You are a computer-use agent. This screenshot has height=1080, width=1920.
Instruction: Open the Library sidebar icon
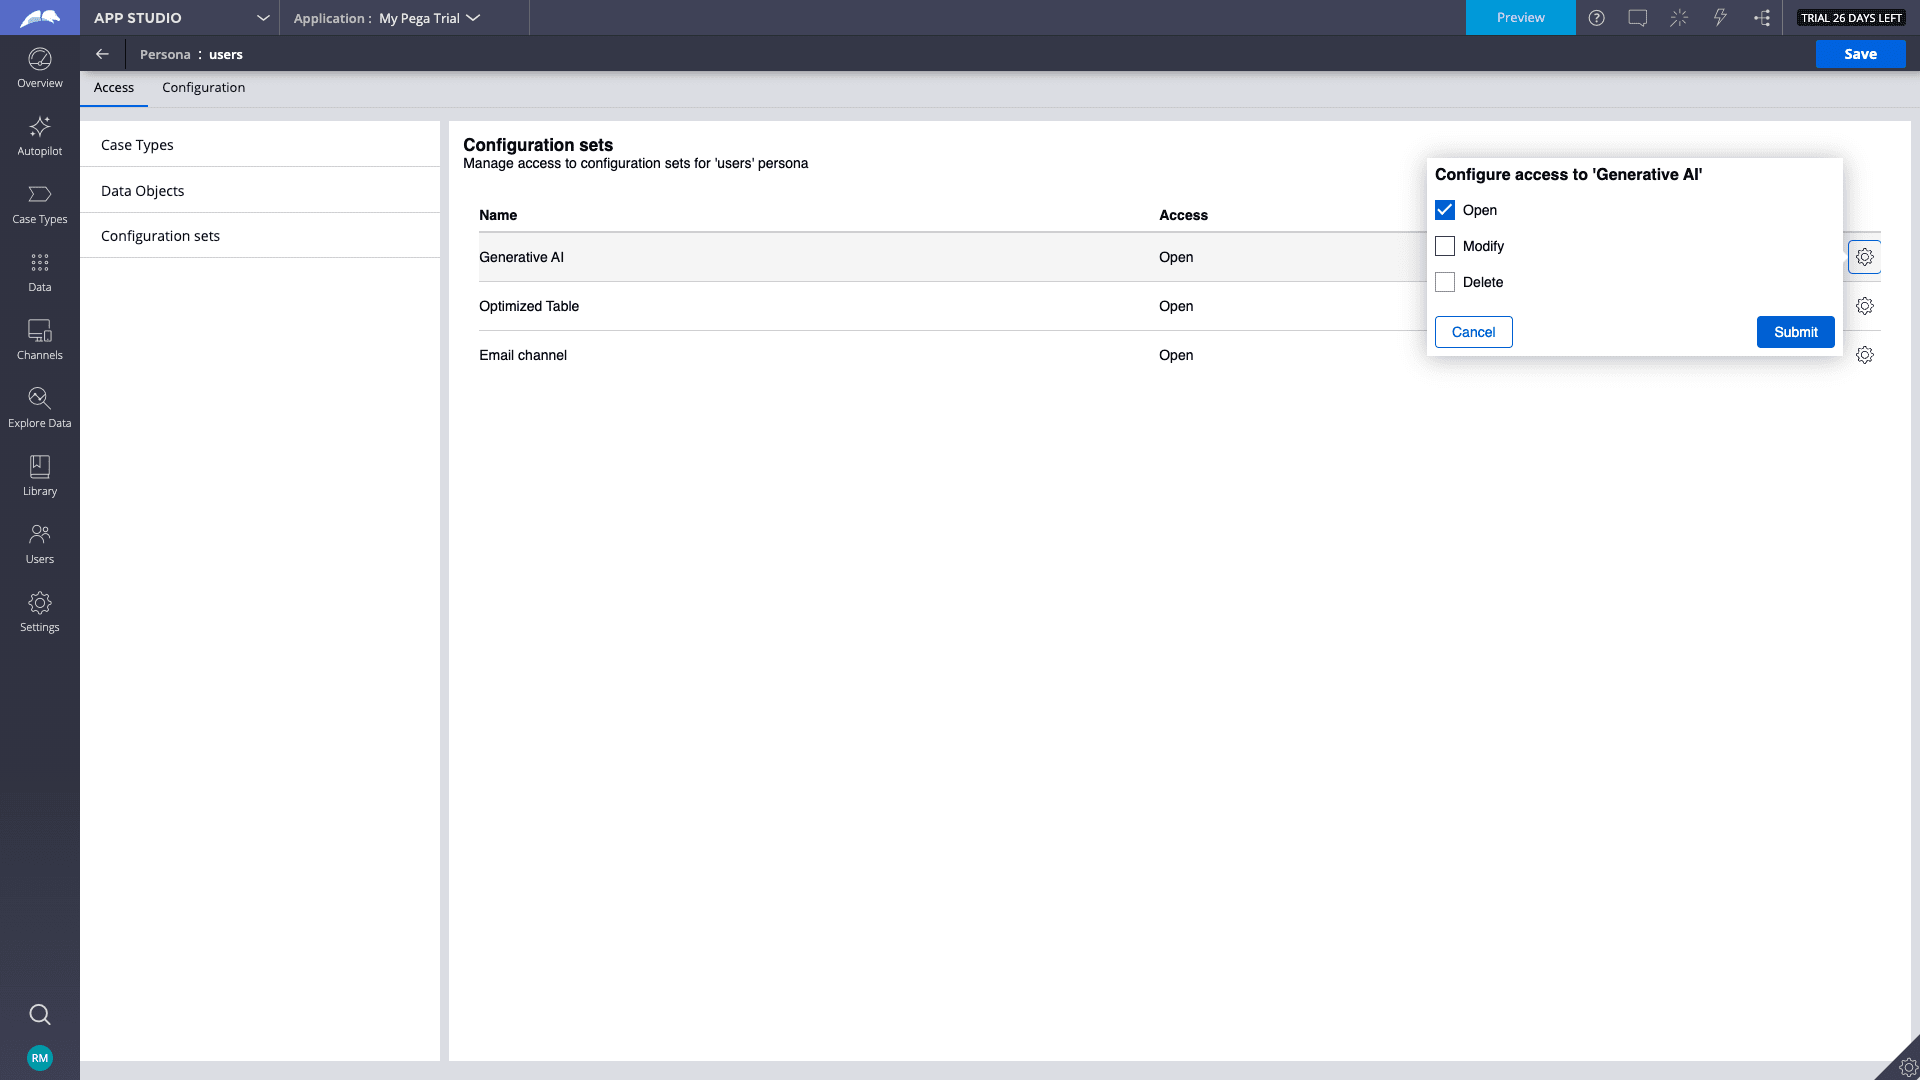[40, 477]
